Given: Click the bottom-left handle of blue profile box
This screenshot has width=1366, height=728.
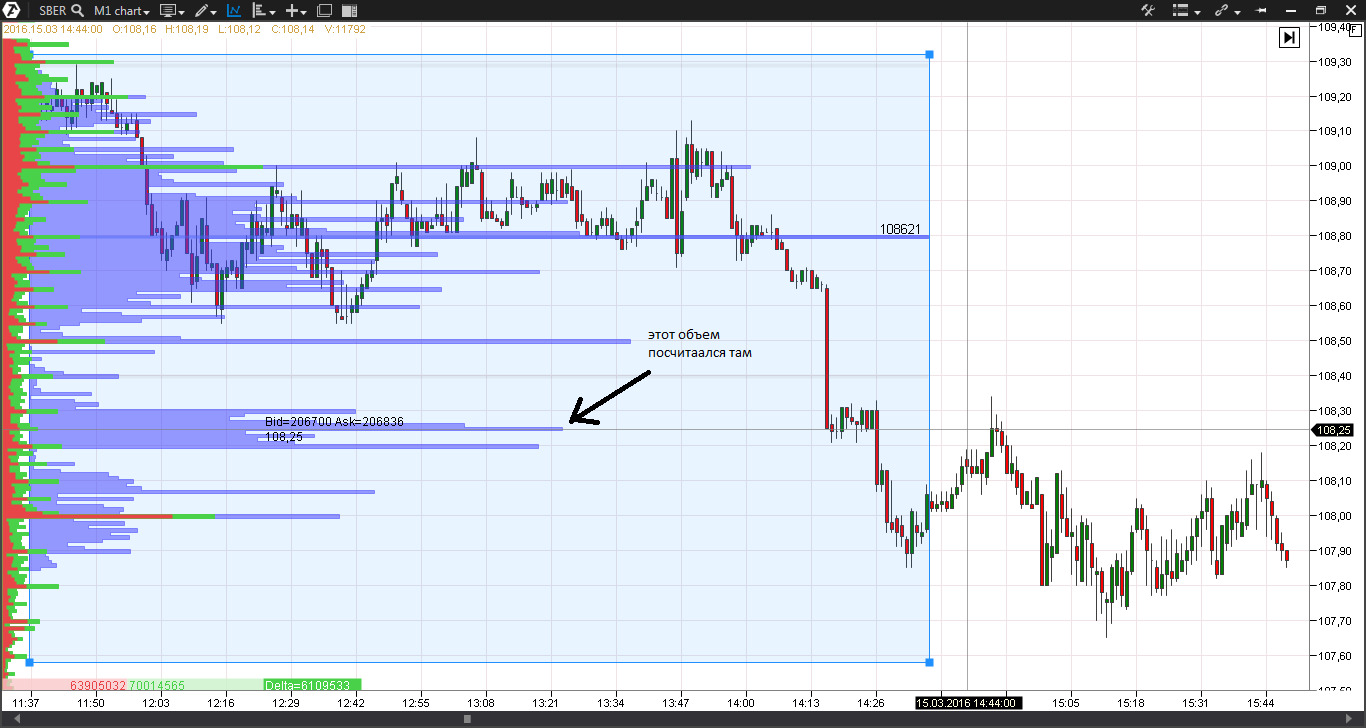Looking at the screenshot, I should point(29,662).
